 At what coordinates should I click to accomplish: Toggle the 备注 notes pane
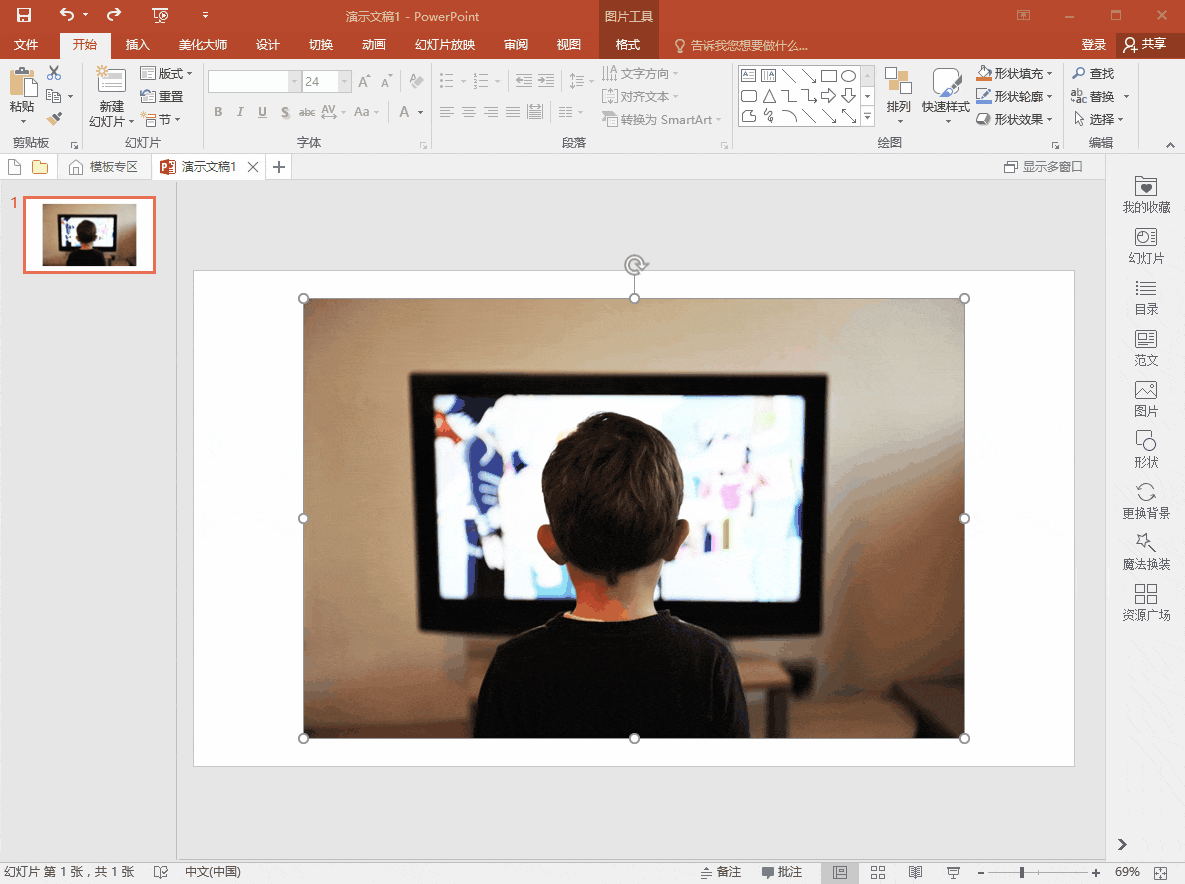click(720, 872)
